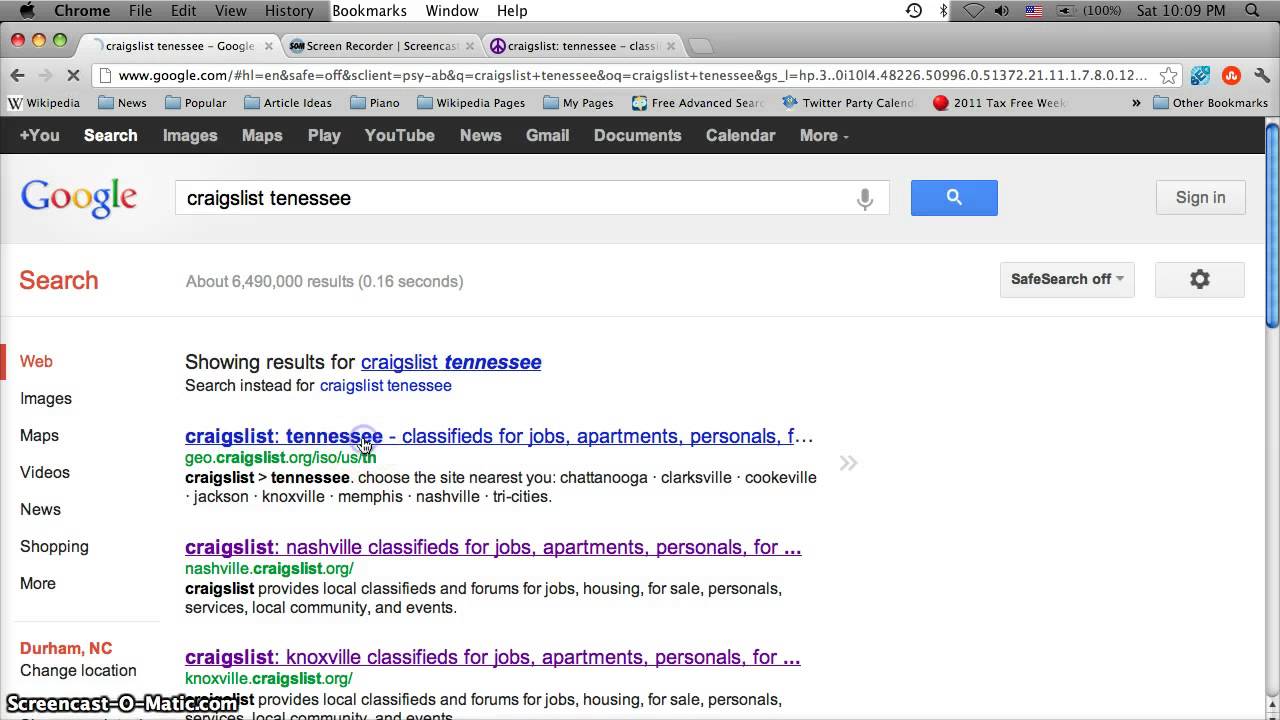Click the browser forward arrow

pyautogui.click(x=45, y=75)
